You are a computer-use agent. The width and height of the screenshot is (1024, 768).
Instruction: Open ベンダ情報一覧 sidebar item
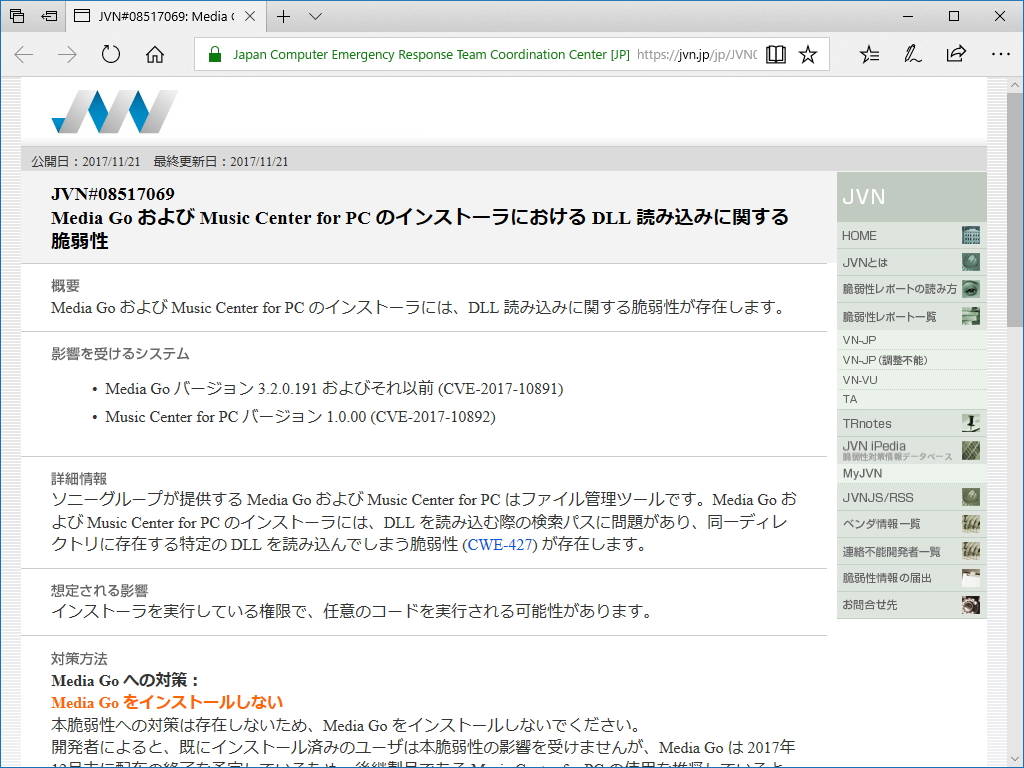911,524
